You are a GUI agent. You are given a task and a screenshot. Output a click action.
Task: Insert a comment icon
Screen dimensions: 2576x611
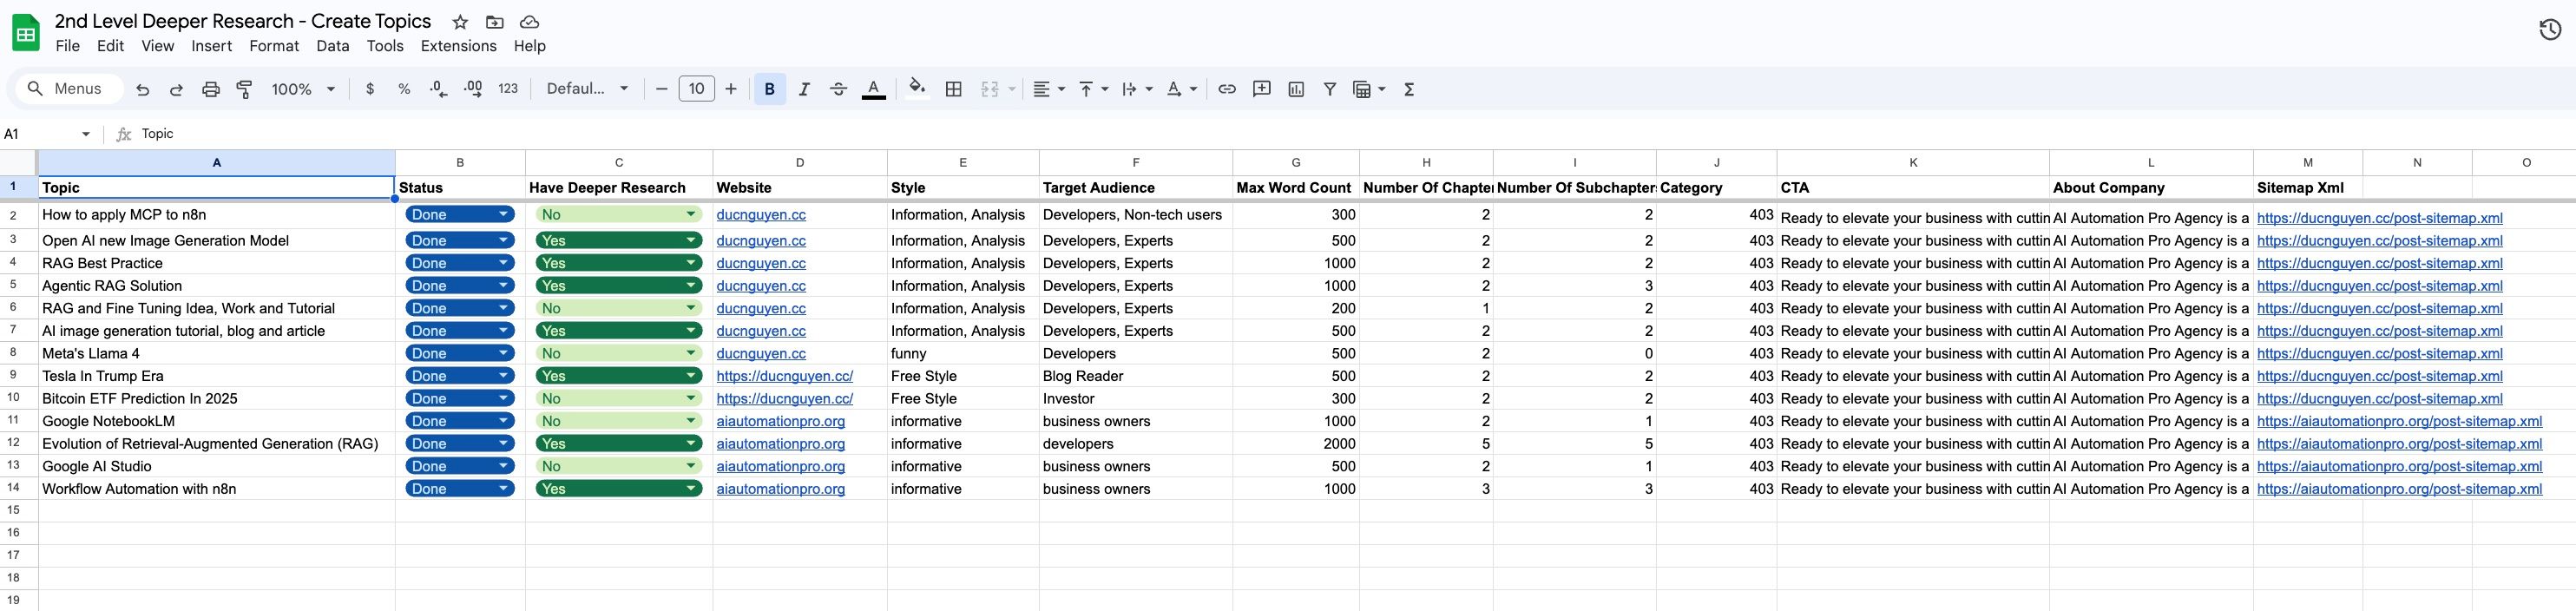coord(1262,89)
